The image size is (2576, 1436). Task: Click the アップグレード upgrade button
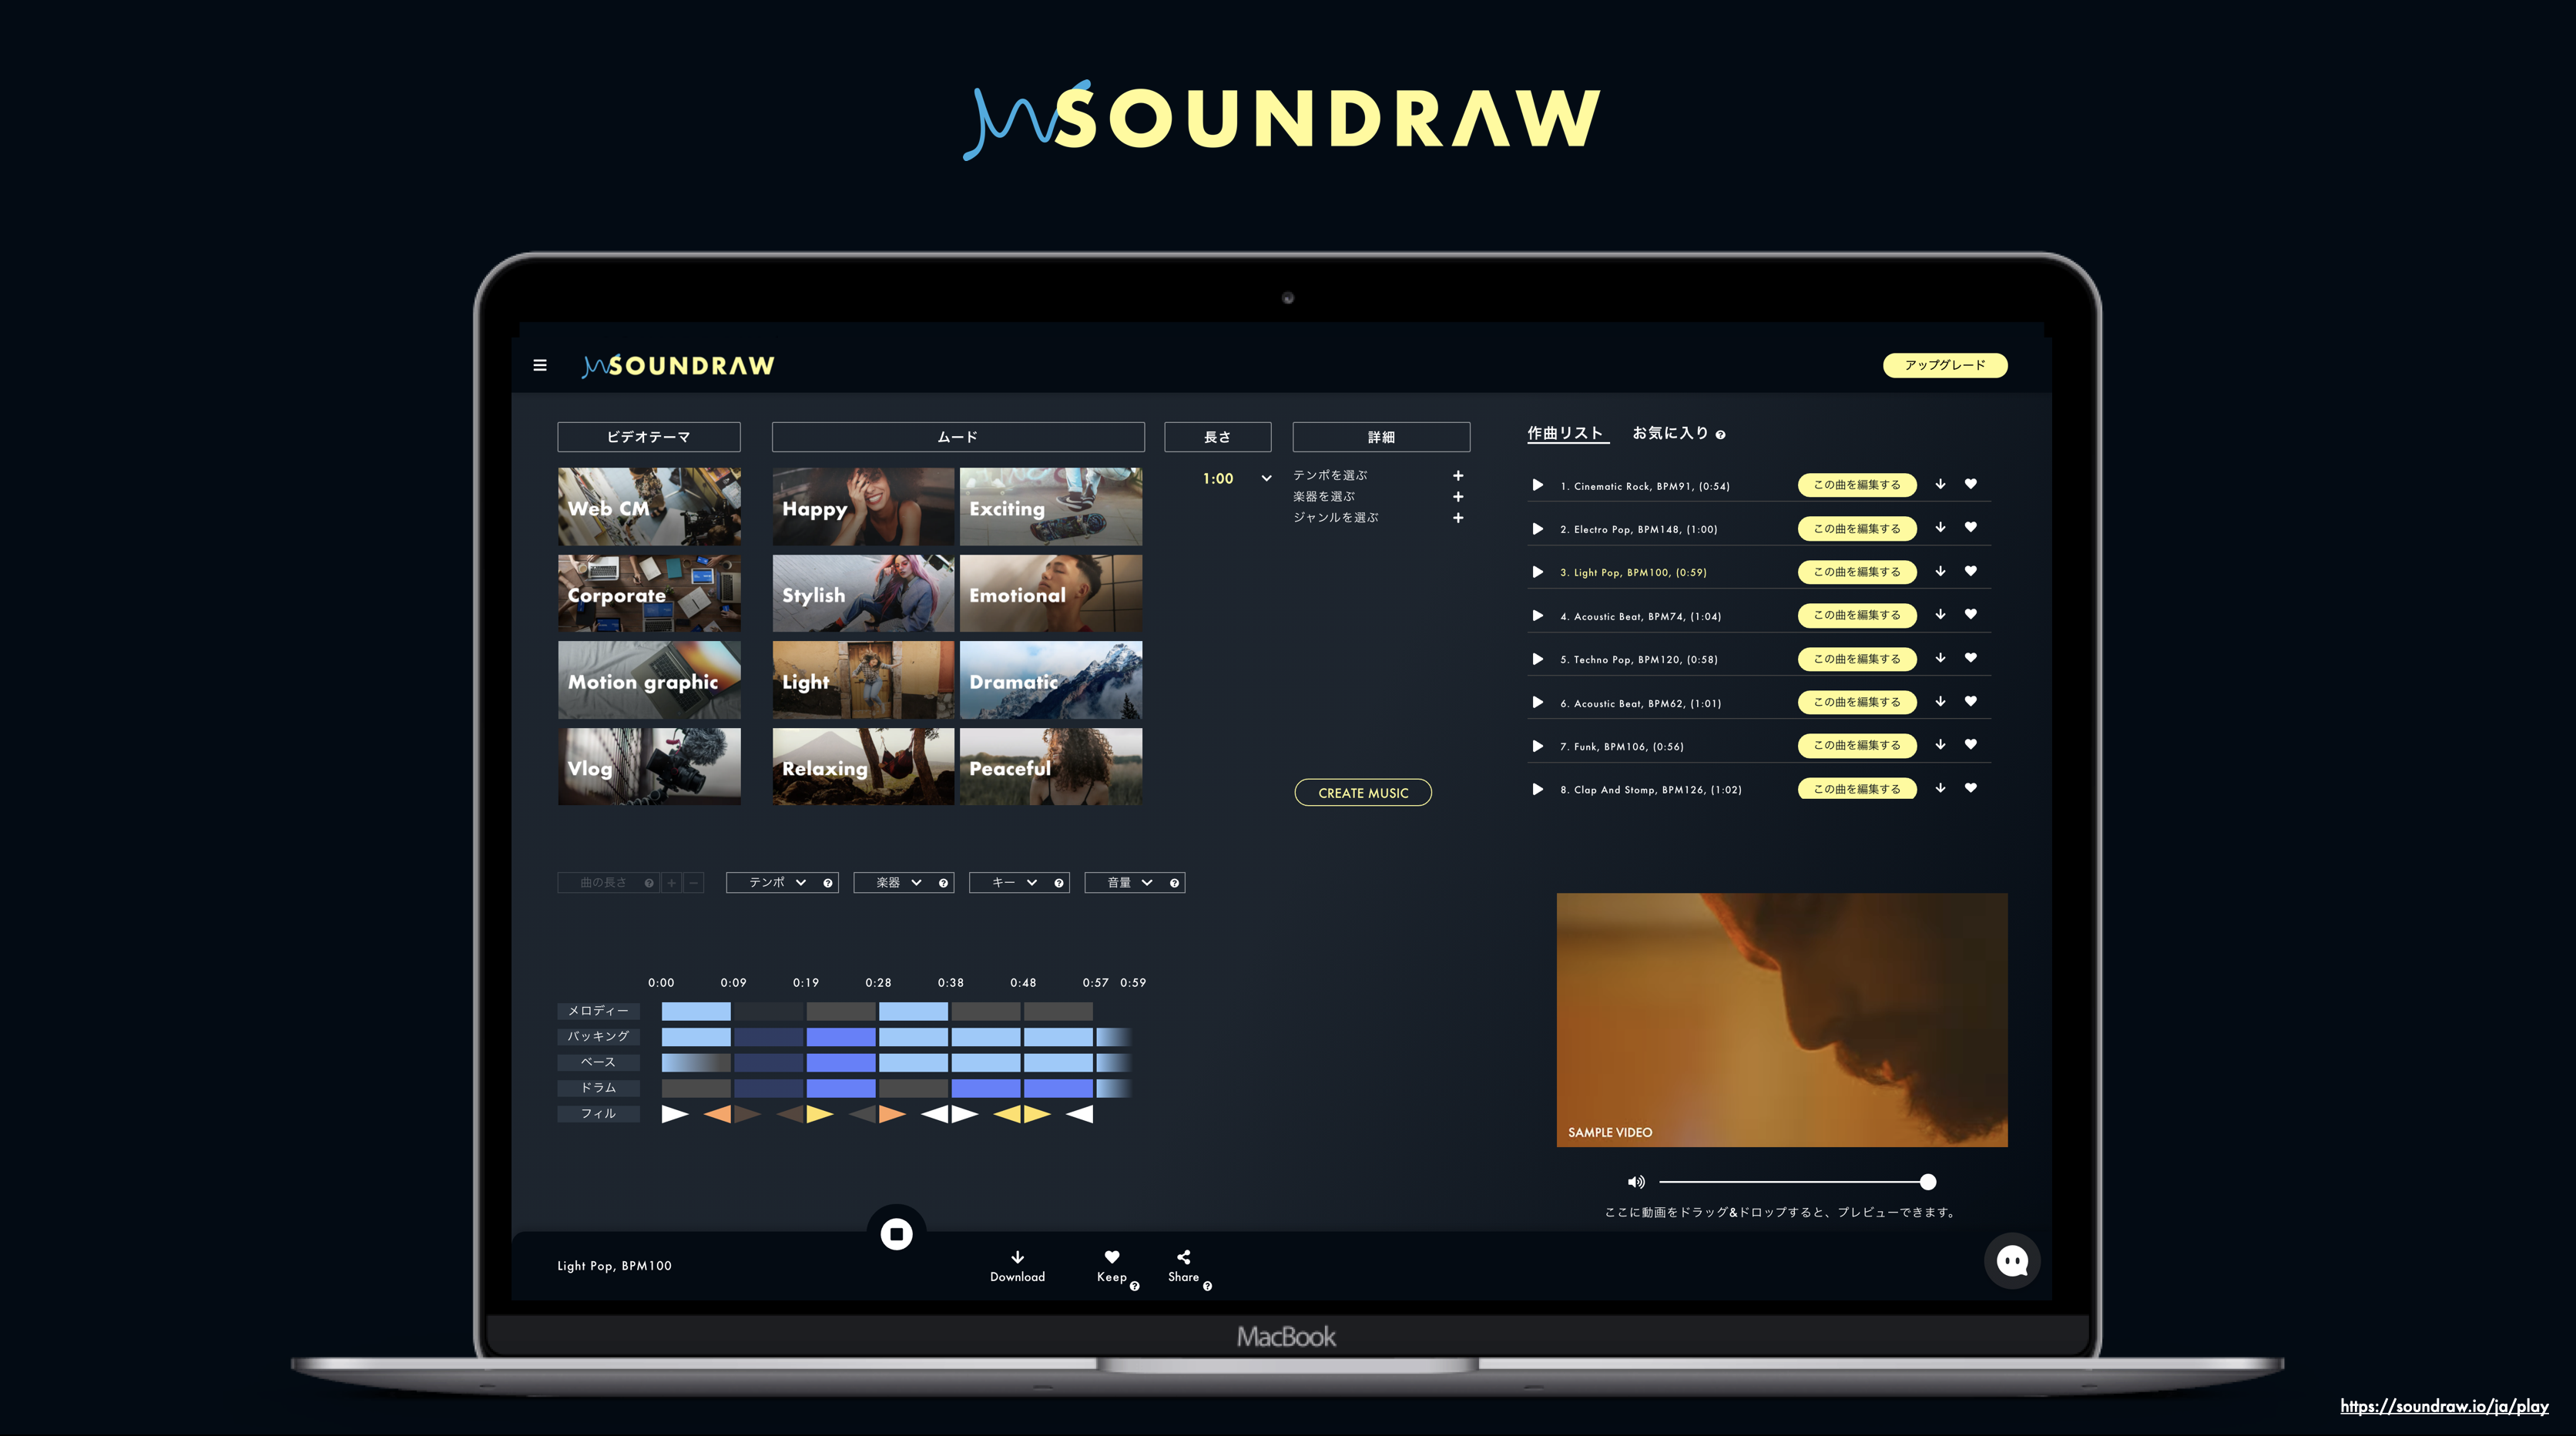coord(1944,365)
